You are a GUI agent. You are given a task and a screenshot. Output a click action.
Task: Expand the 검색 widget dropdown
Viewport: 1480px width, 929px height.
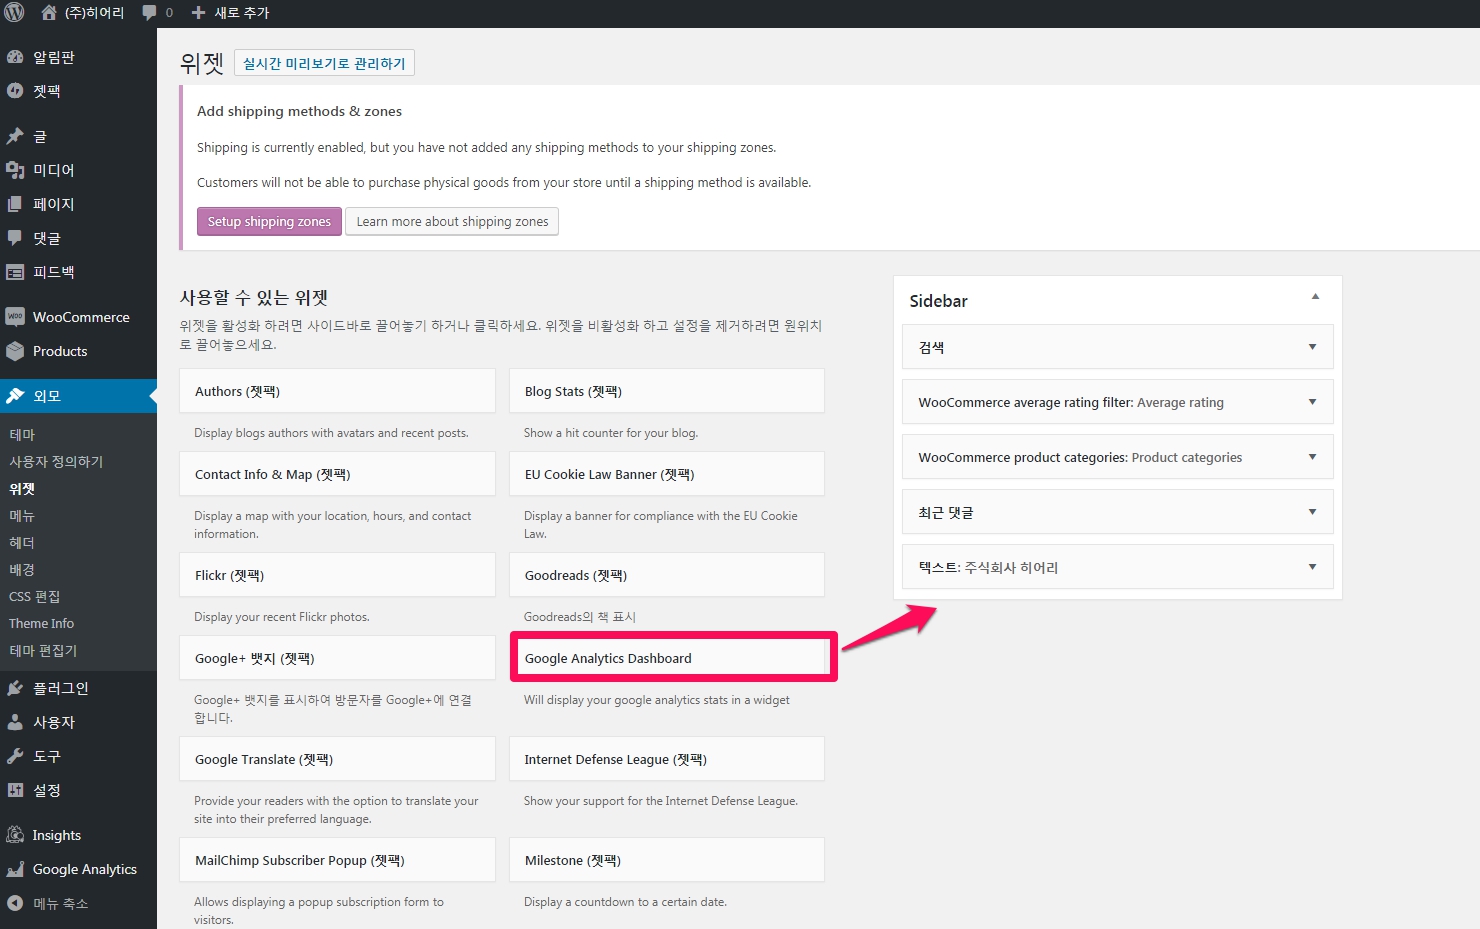pos(1312,347)
